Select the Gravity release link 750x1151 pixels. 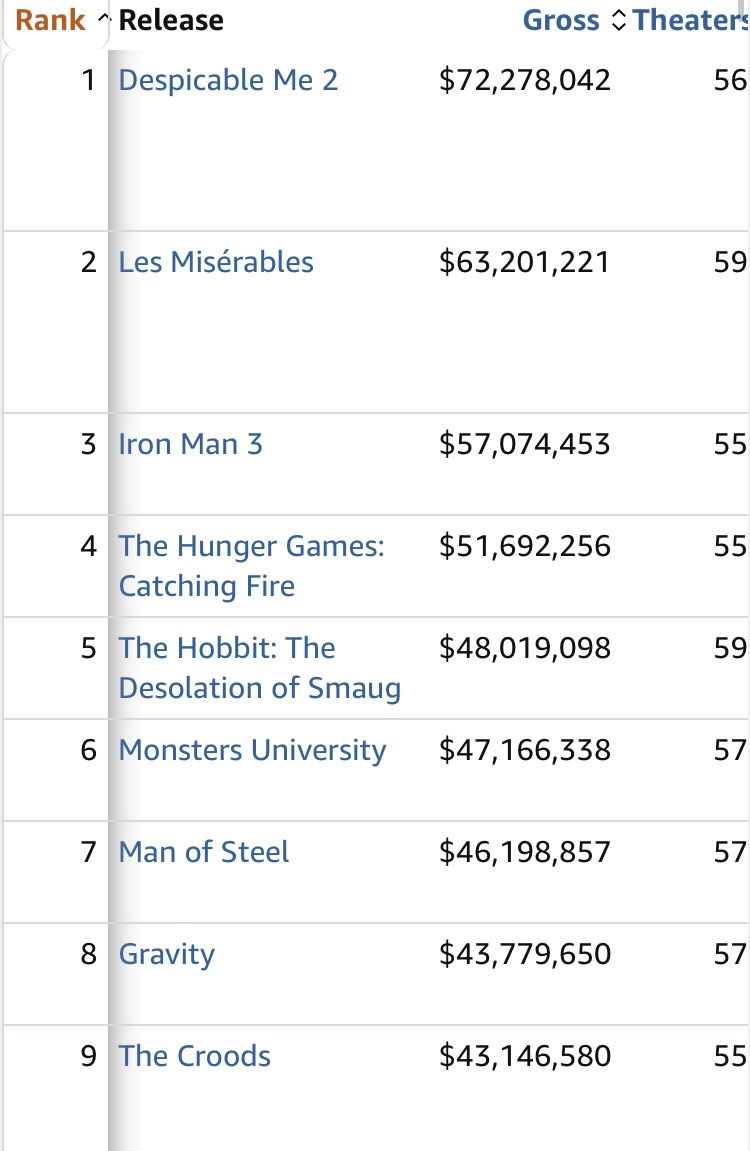point(167,954)
